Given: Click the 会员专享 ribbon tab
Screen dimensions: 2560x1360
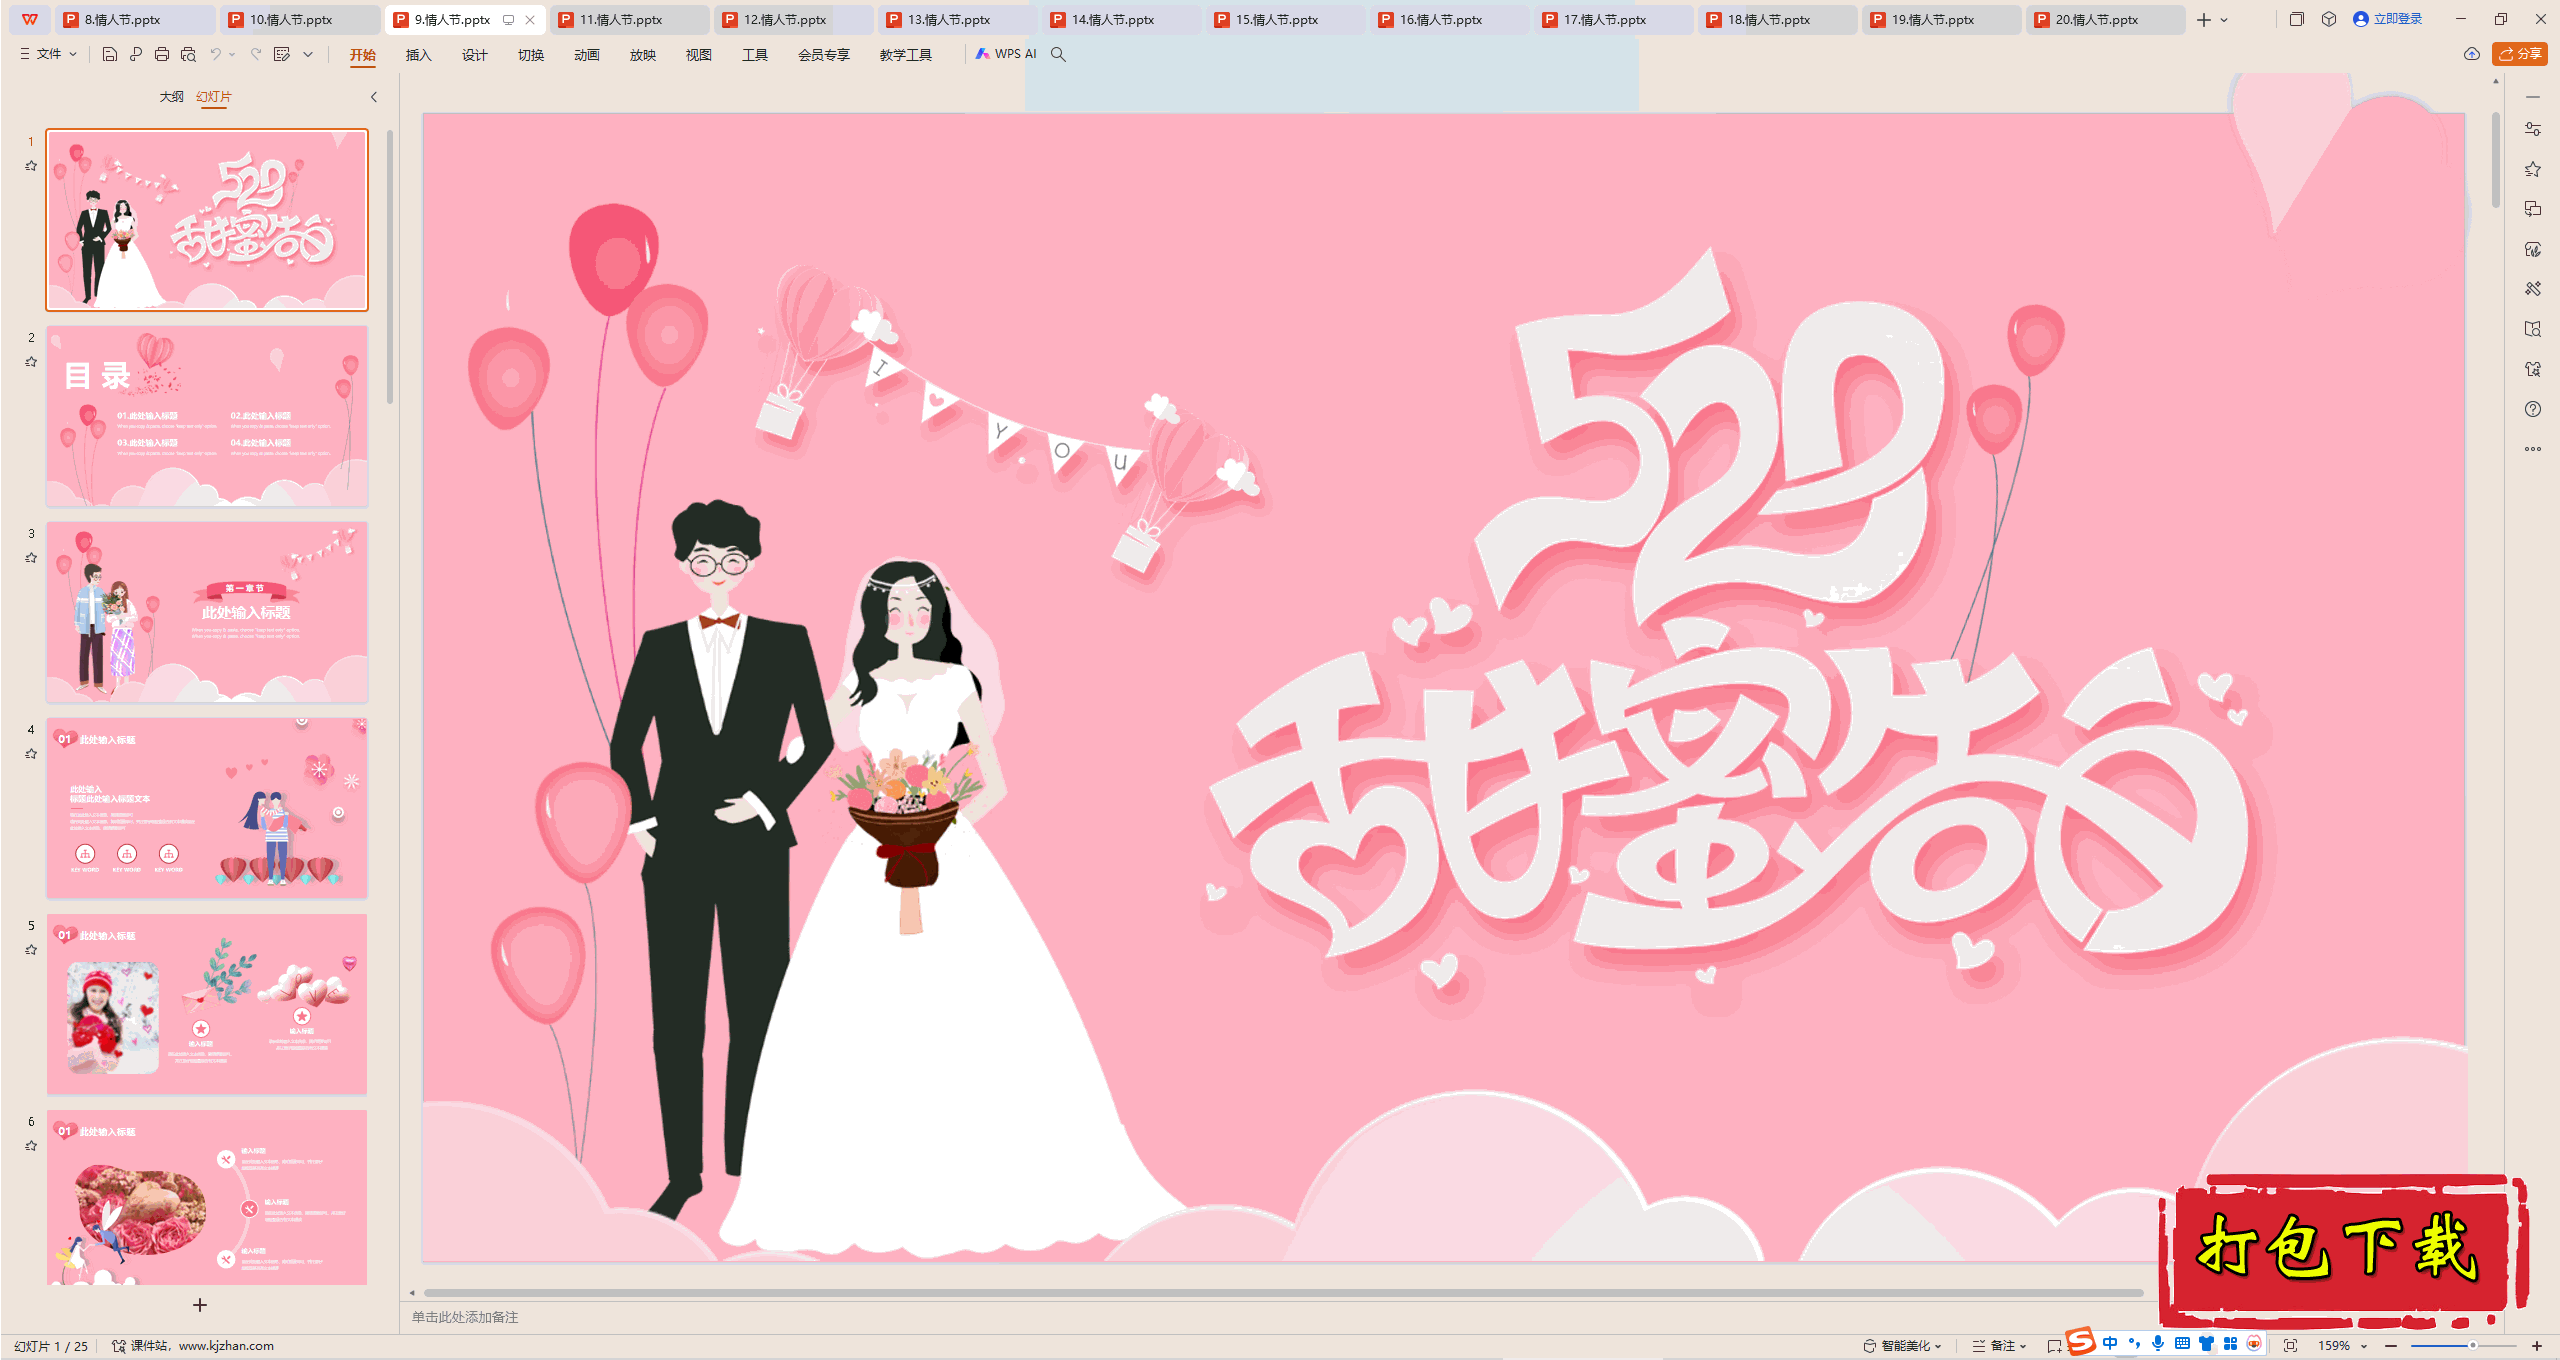Looking at the screenshot, I should tap(824, 55).
